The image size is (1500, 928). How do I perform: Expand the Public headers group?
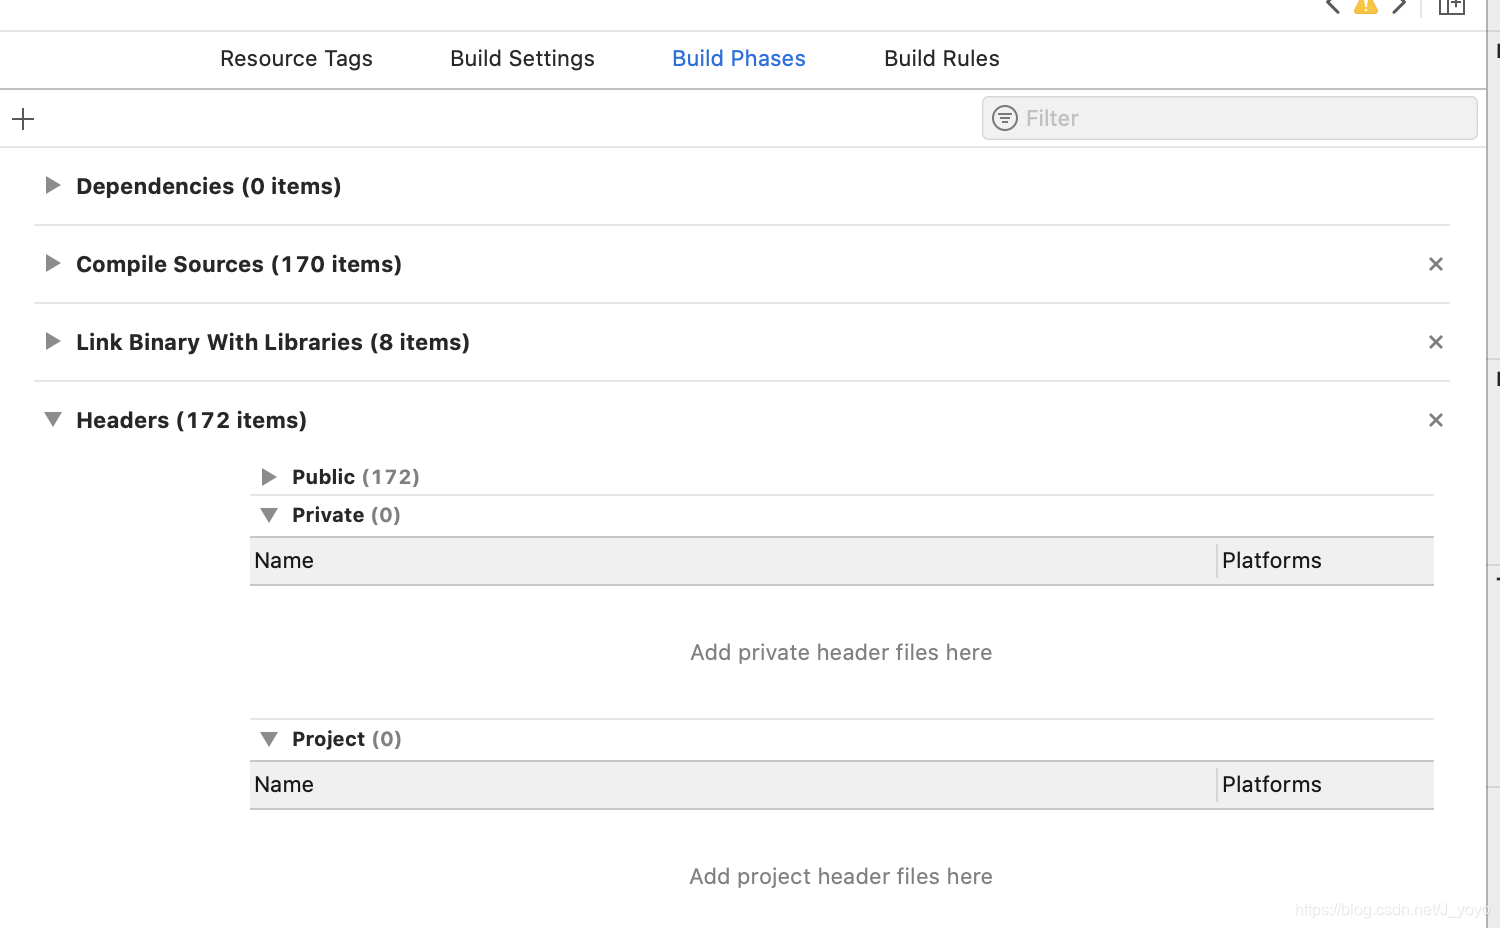click(269, 477)
